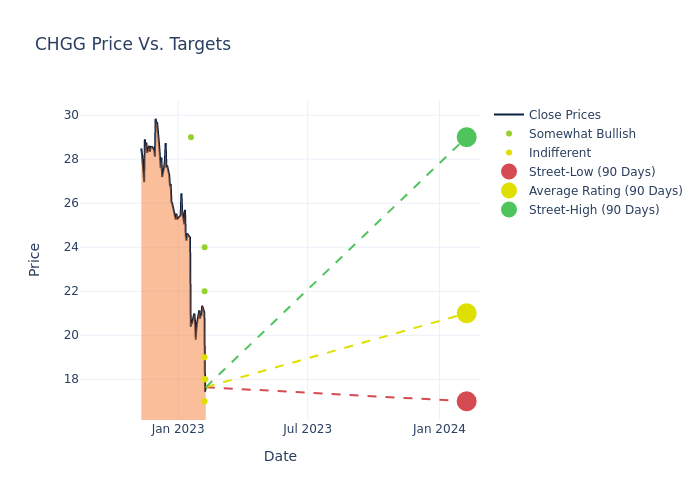
Task: Click the green circle swatch in legend
Action: (509, 210)
